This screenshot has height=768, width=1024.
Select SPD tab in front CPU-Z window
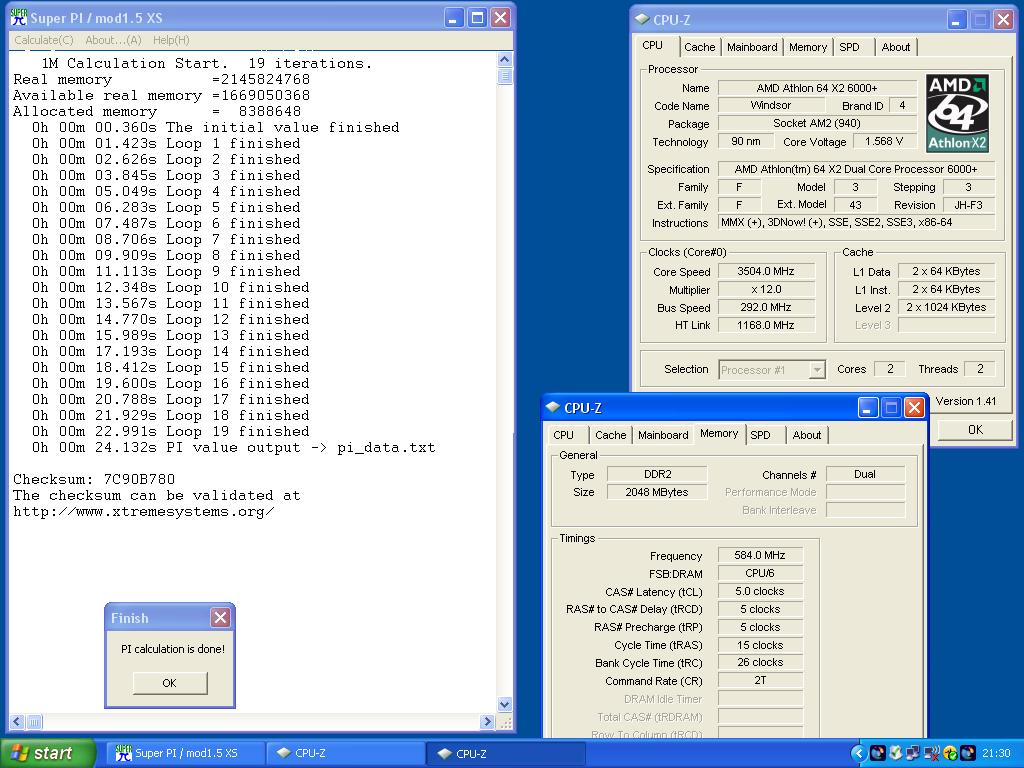pyautogui.click(x=760, y=435)
